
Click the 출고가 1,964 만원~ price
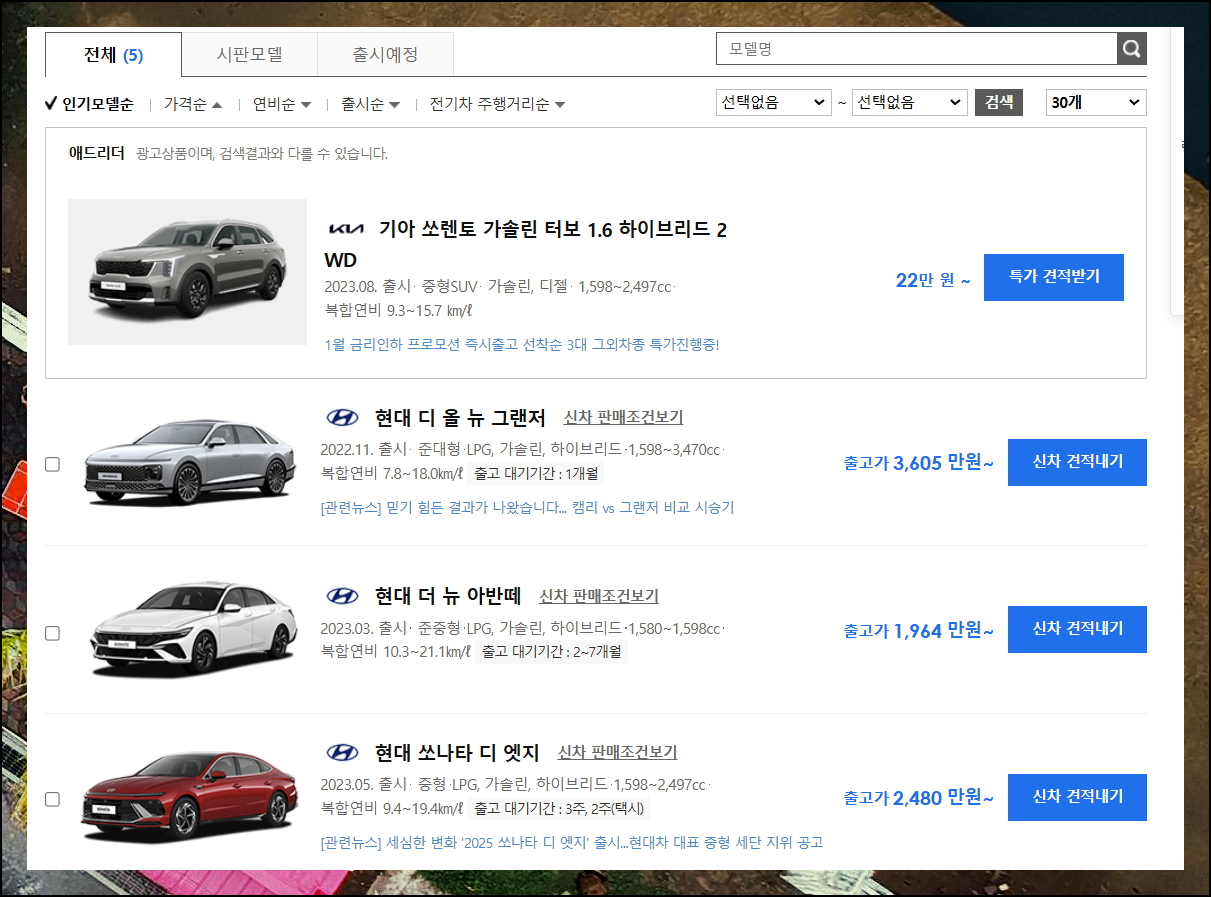918,631
